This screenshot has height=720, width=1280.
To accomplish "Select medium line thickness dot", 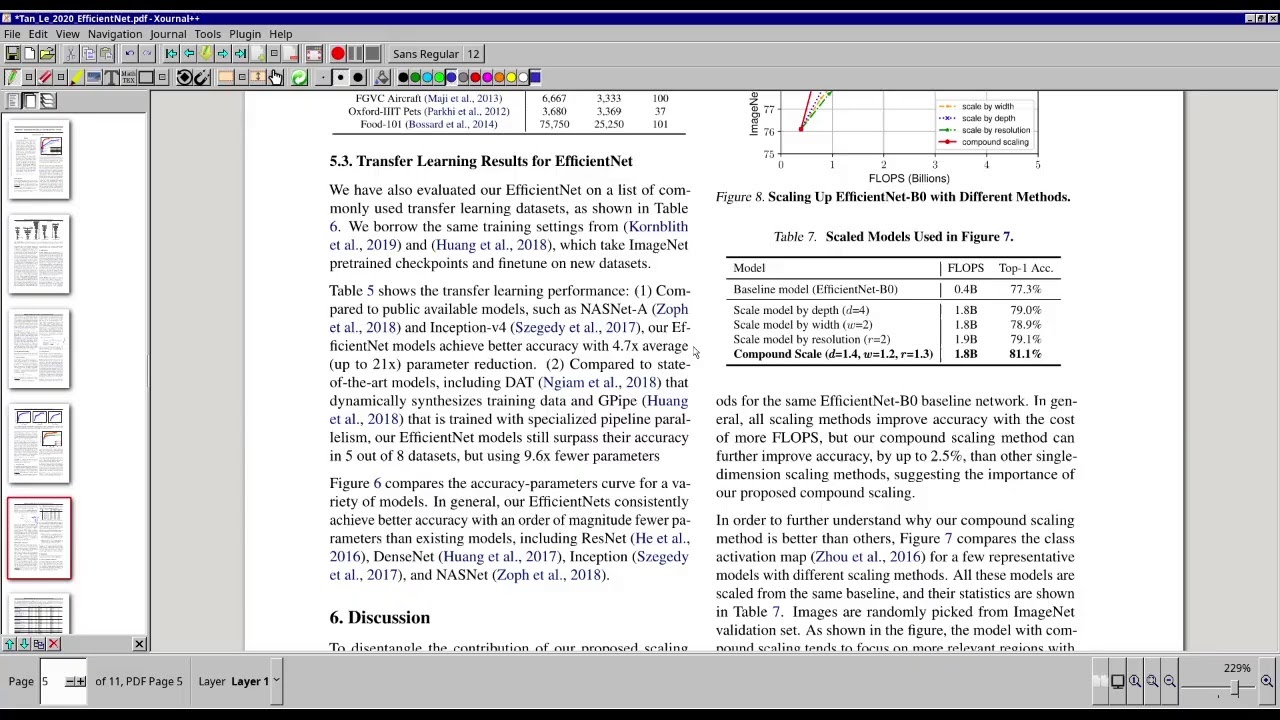I will (x=340, y=77).
